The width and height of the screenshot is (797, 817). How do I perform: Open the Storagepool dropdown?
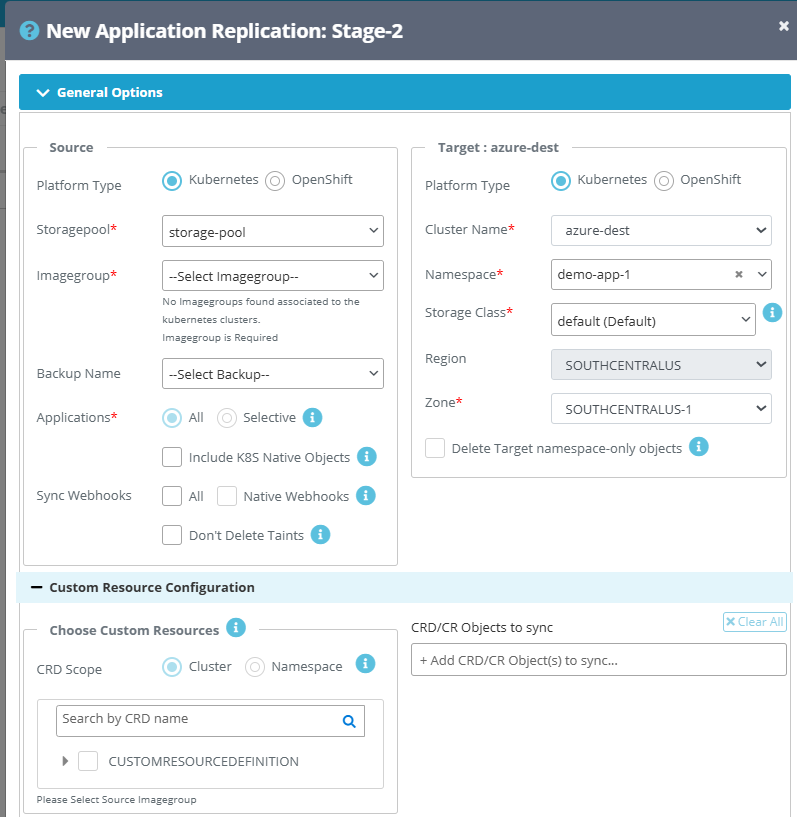273,231
